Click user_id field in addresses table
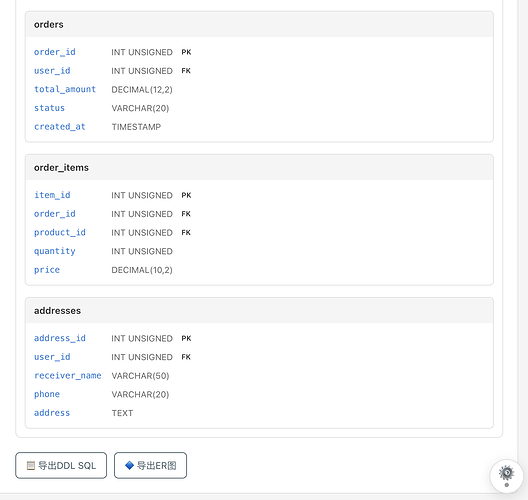Image resolution: width=528 pixels, height=500 pixels. (x=52, y=357)
